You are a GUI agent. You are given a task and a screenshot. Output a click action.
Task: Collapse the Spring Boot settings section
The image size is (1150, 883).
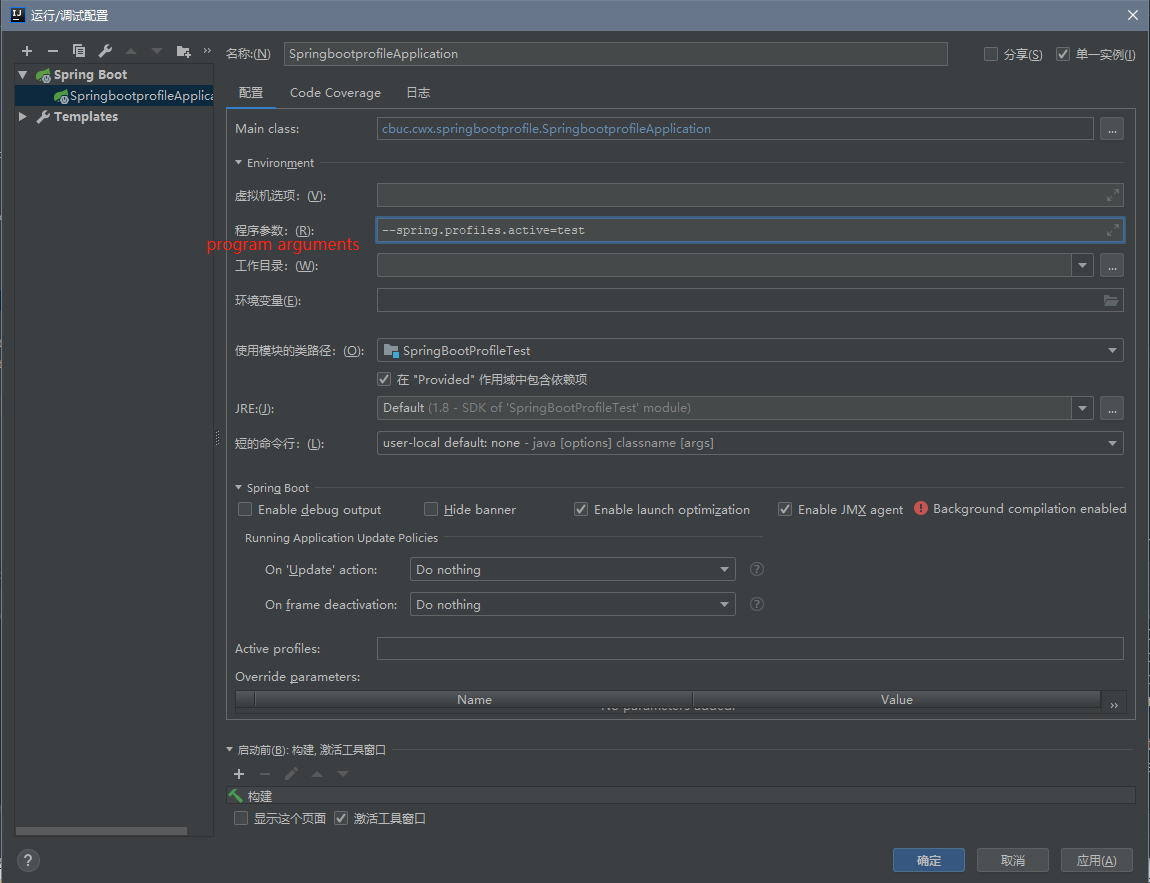point(238,488)
